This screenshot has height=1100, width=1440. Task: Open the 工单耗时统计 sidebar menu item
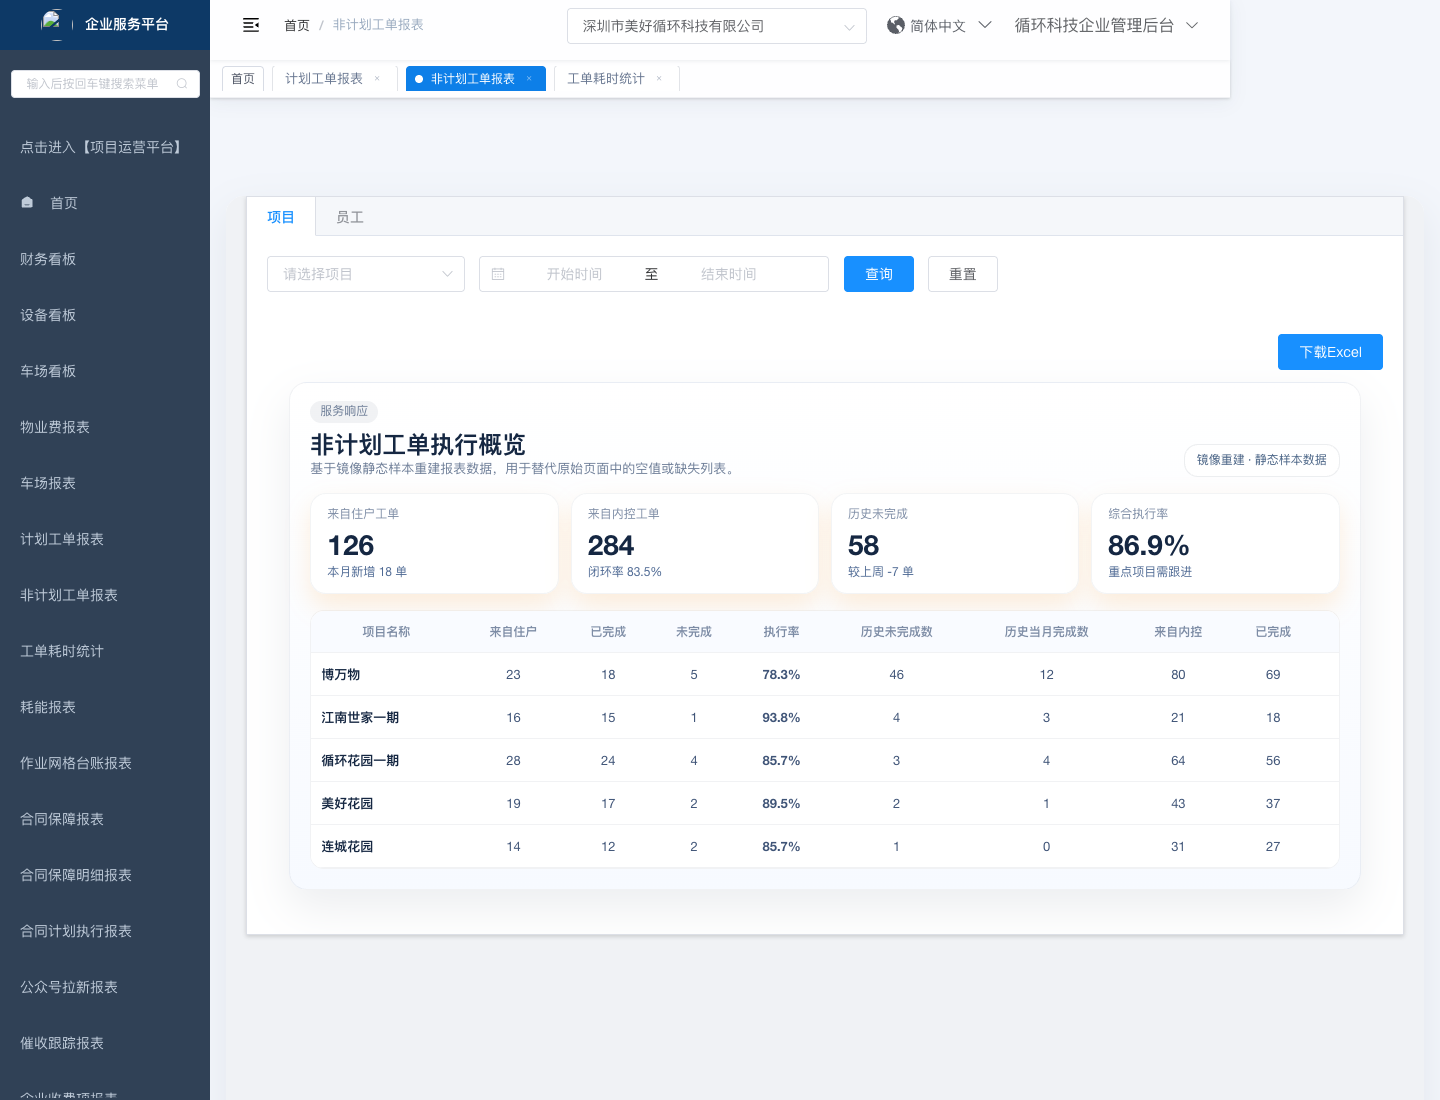click(x=62, y=651)
